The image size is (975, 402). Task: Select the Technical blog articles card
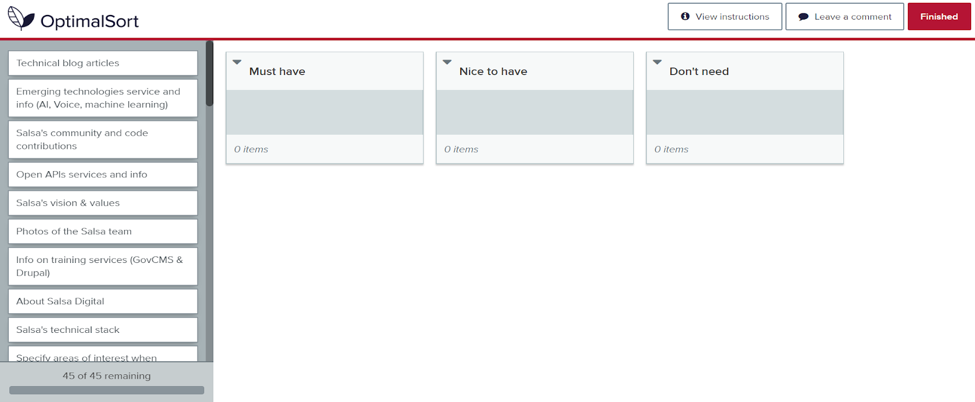click(x=103, y=63)
